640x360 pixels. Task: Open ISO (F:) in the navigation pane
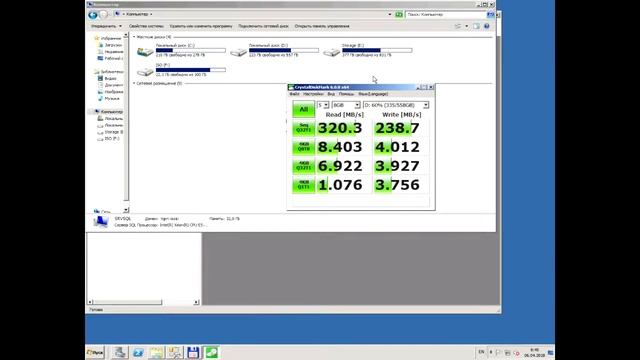pos(109,139)
